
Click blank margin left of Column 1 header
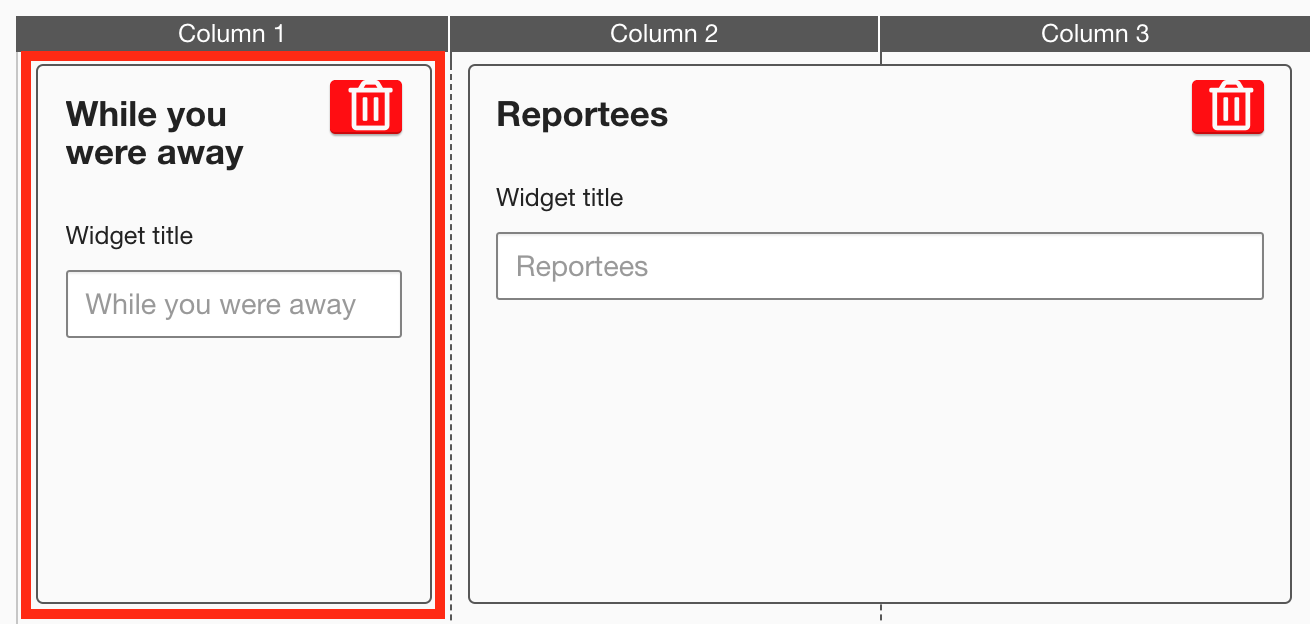(x=8, y=34)
